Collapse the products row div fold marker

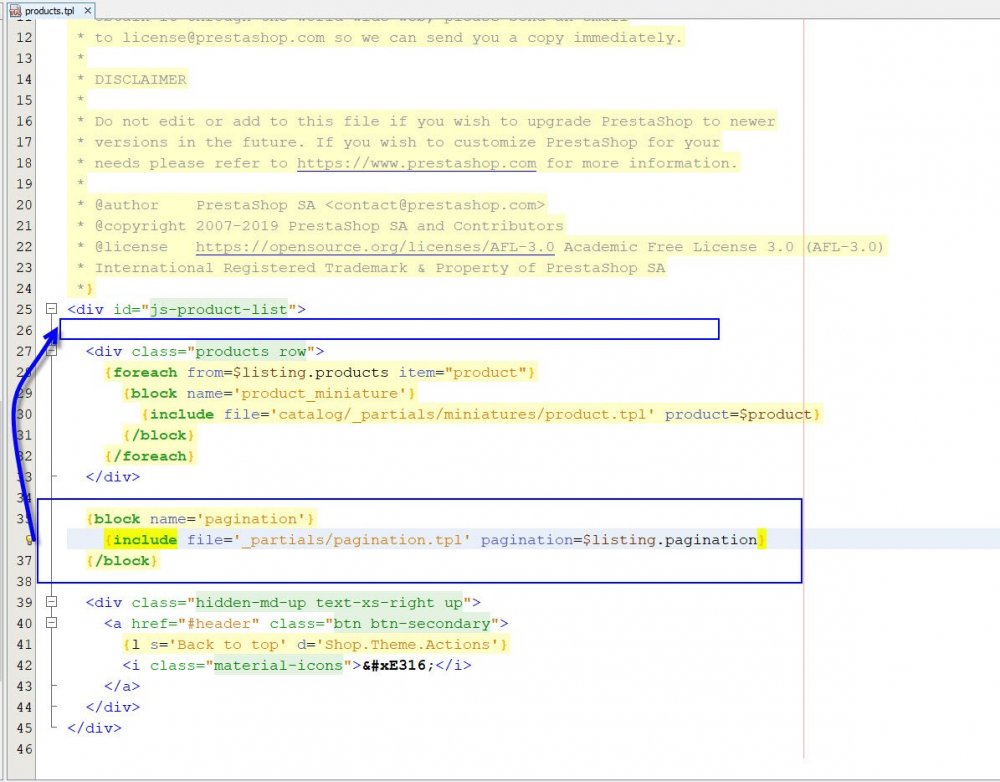point(52,351)
